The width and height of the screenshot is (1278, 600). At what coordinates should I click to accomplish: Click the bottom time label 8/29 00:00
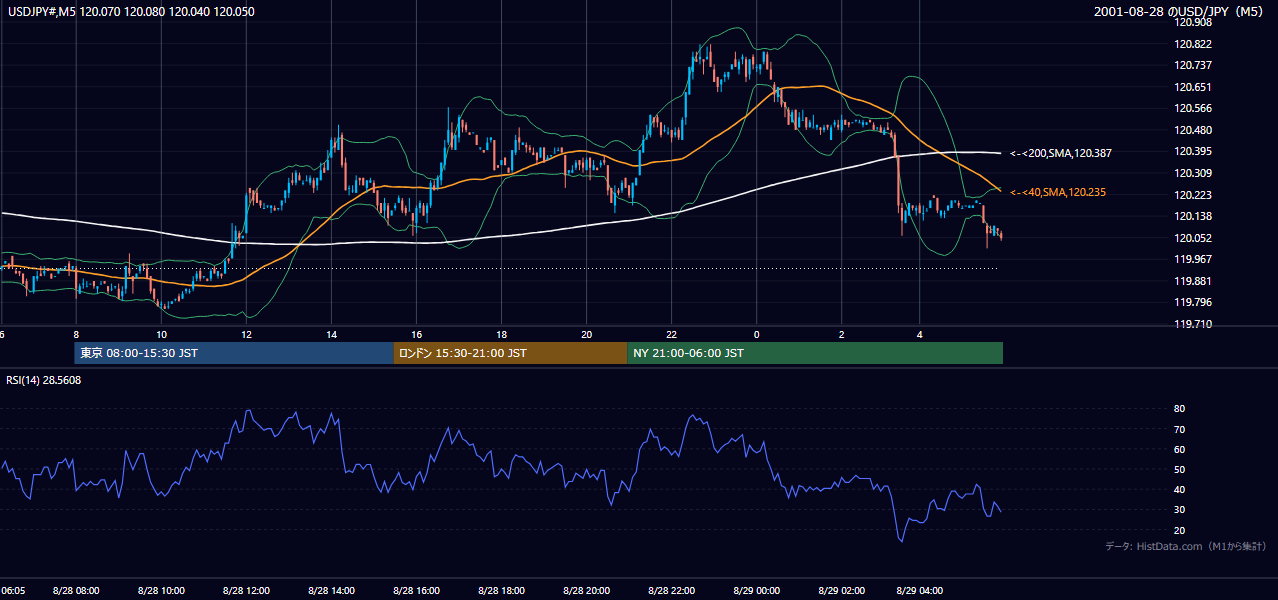pyautogui.click(x=756, y=591)
